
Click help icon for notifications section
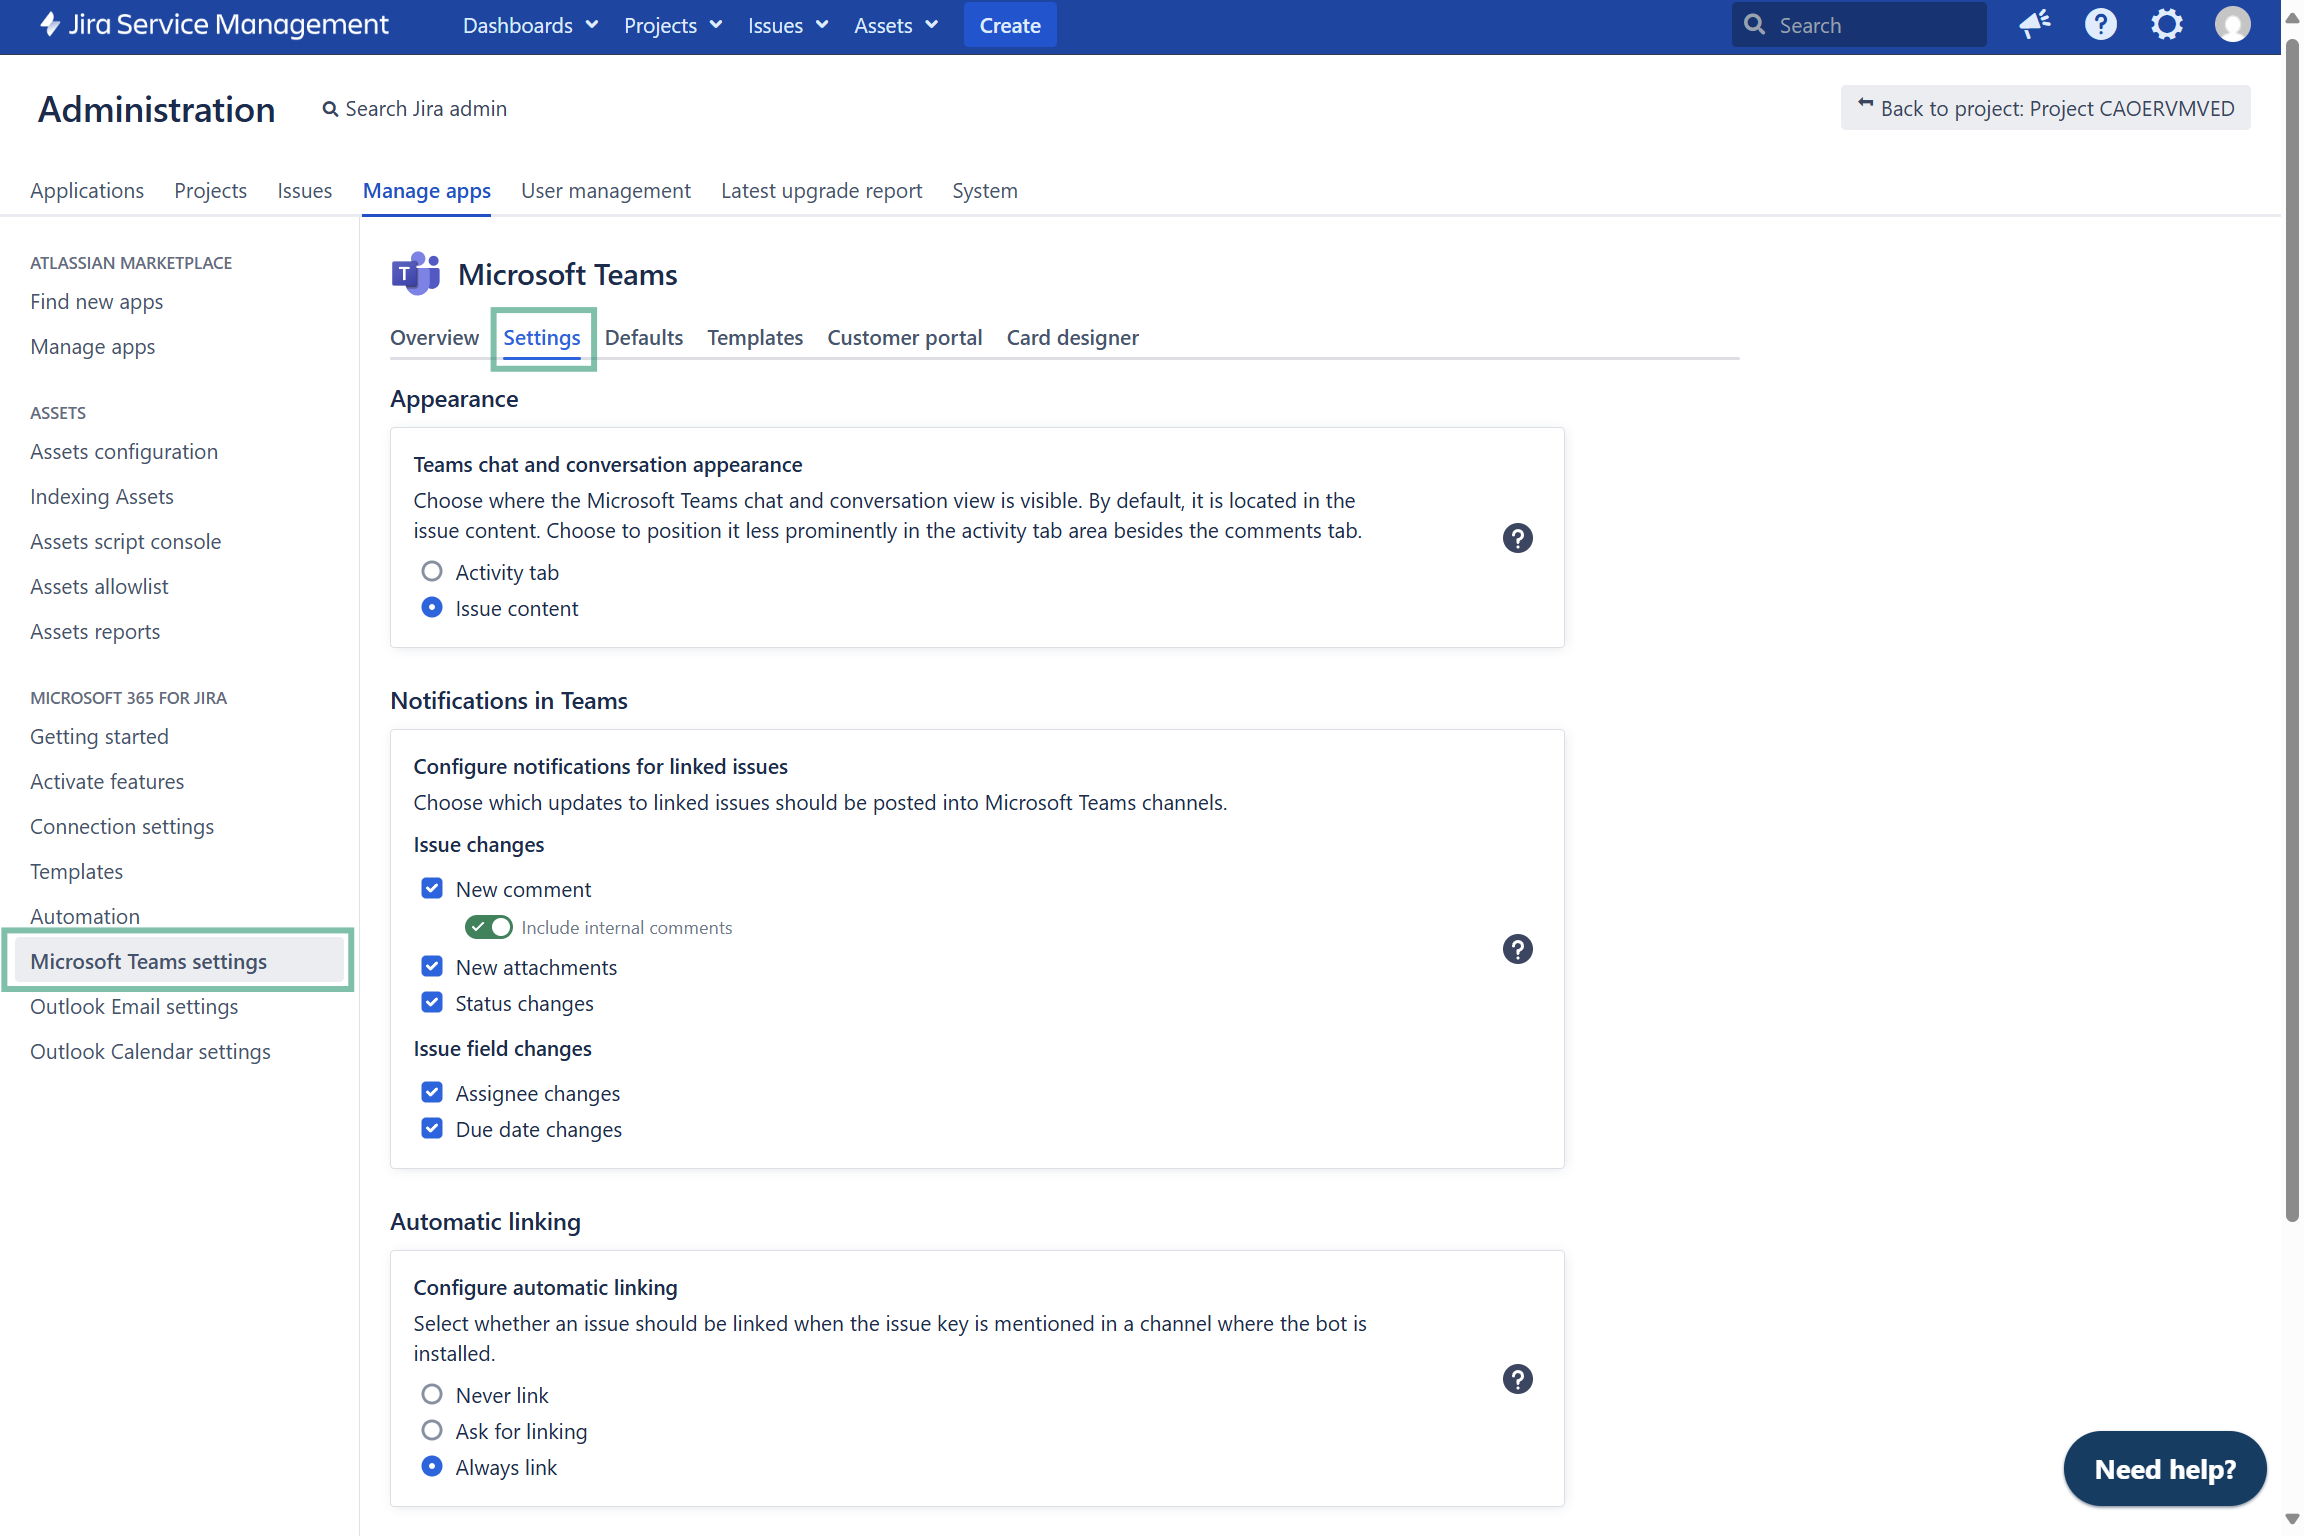click(x=1517, y=949)
